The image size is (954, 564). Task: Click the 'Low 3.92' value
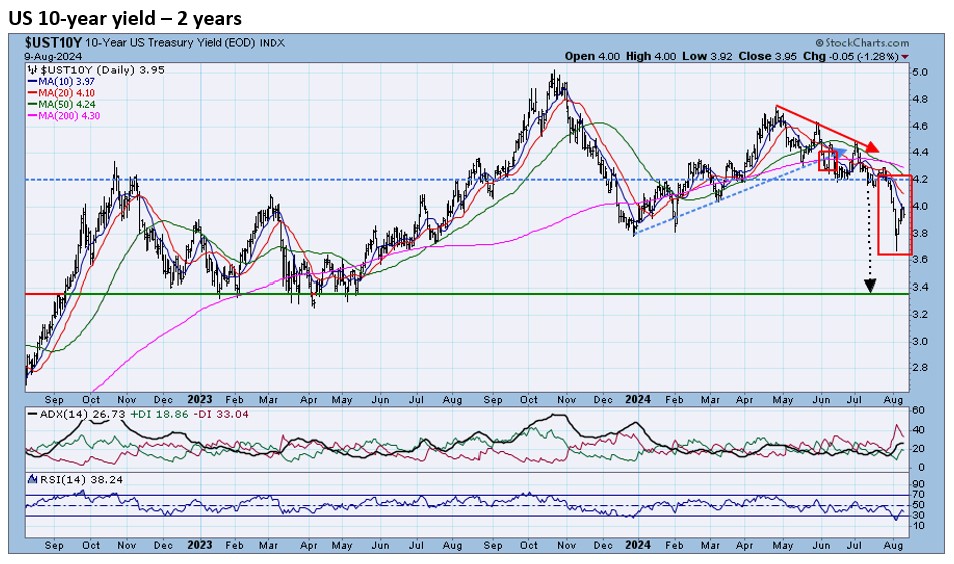coord(708,56)
